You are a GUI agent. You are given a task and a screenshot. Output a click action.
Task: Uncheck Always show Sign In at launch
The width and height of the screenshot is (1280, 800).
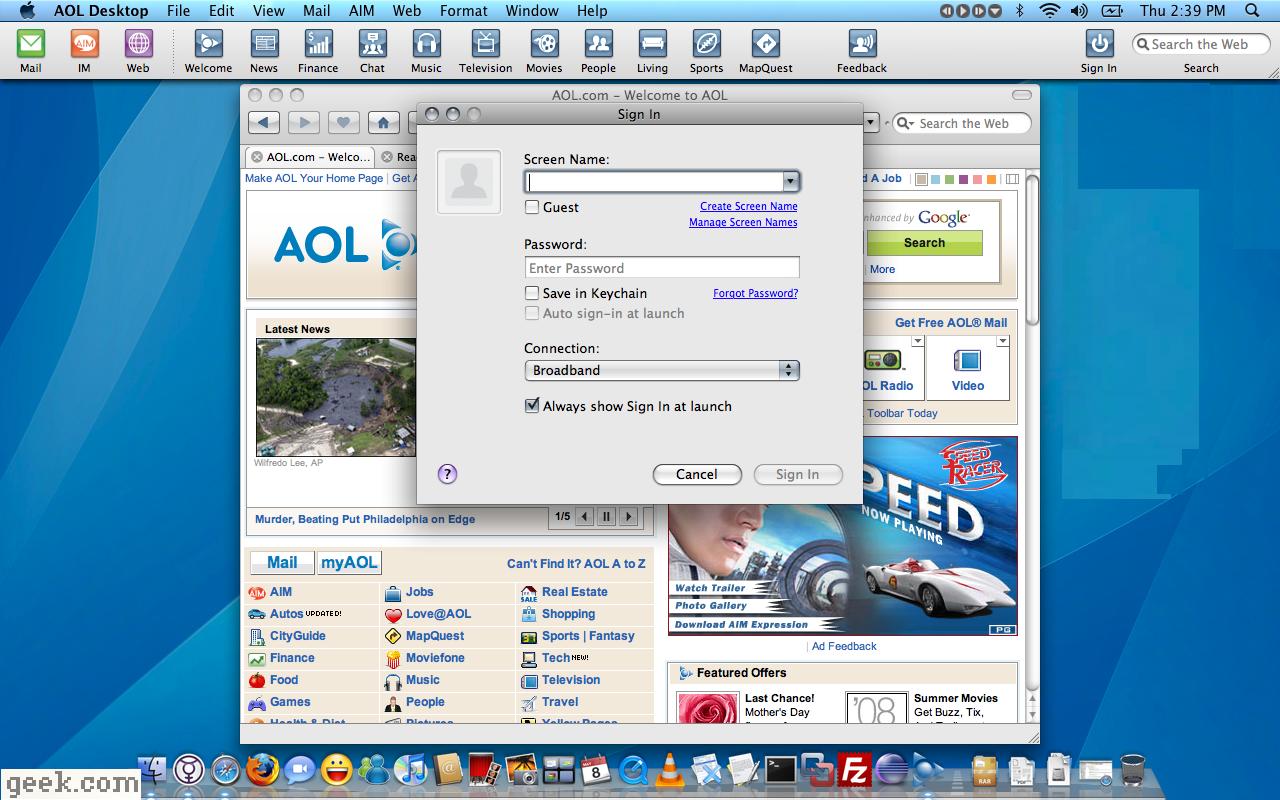coord(533,406)
